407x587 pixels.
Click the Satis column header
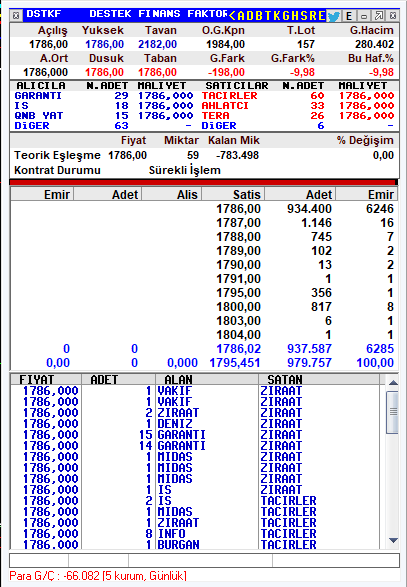pyautogui.click(x=234, y=194)
